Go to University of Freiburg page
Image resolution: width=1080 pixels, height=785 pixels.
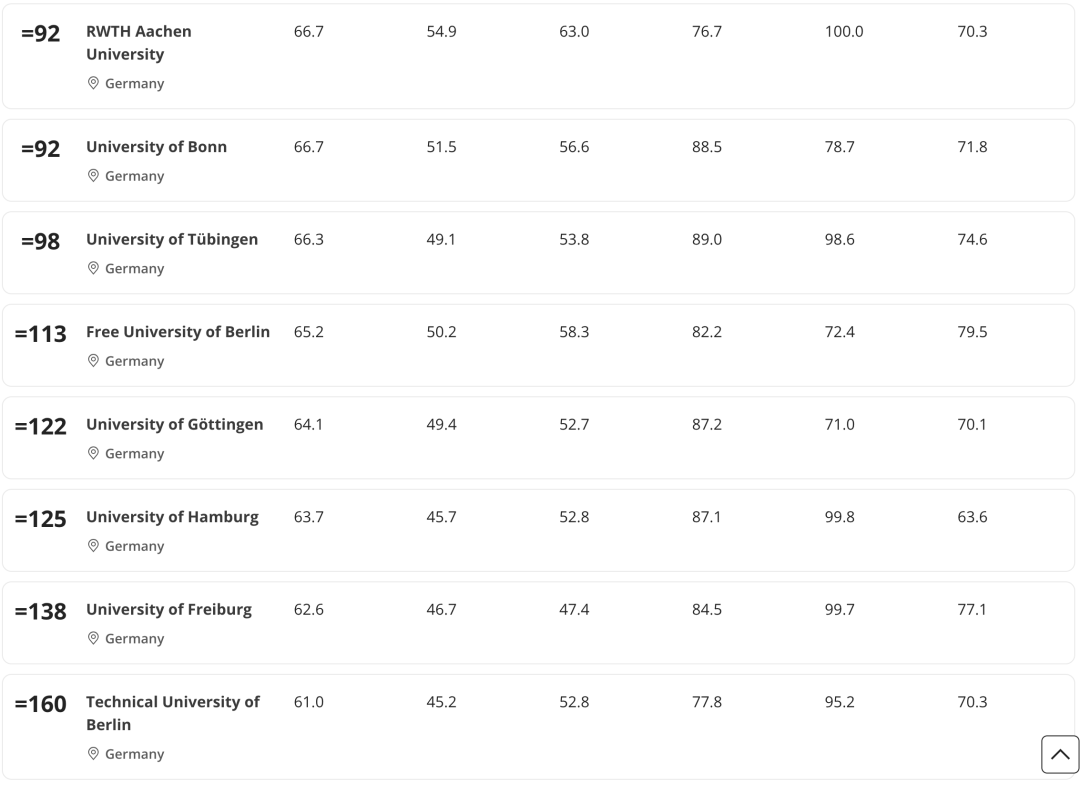[169, 610]
